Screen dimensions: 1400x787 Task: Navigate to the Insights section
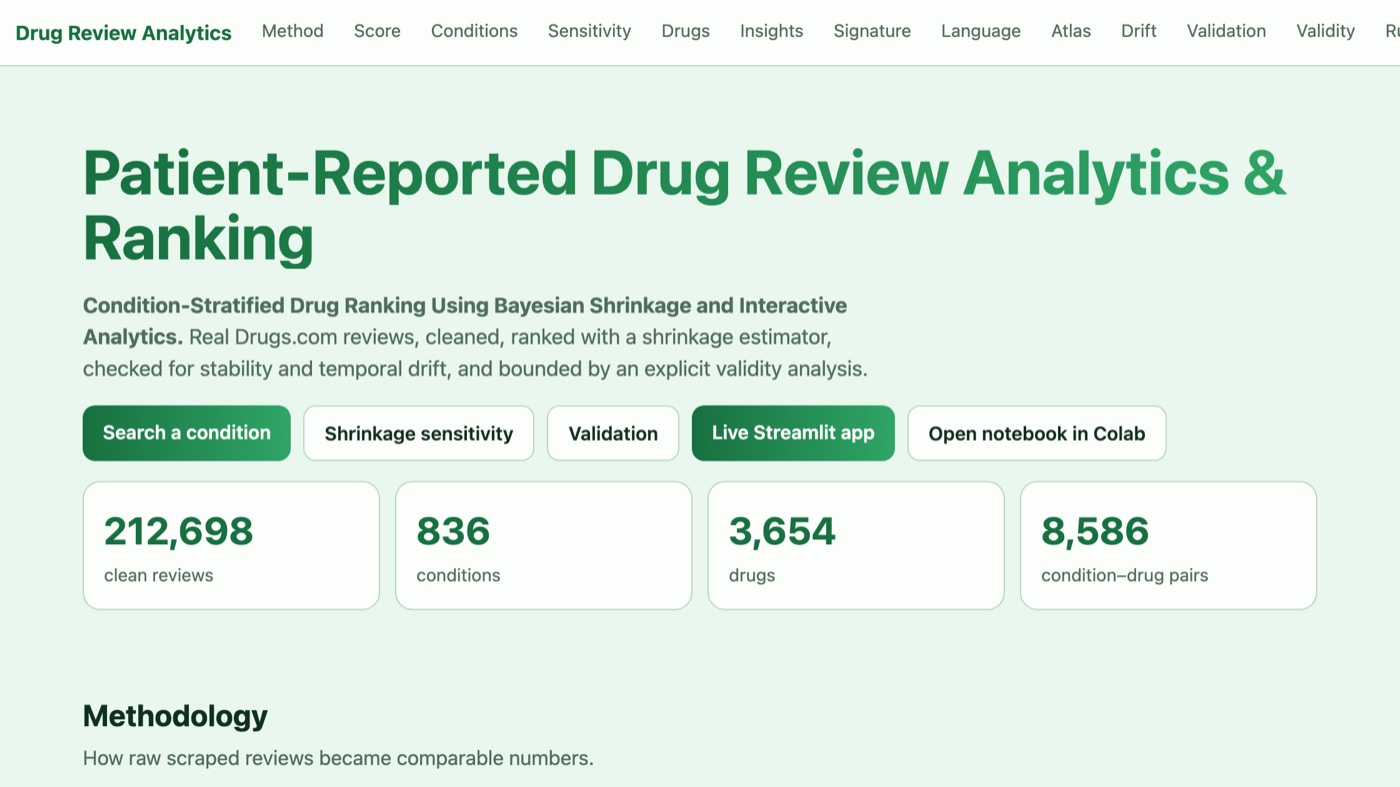click(x=771, y=31)
